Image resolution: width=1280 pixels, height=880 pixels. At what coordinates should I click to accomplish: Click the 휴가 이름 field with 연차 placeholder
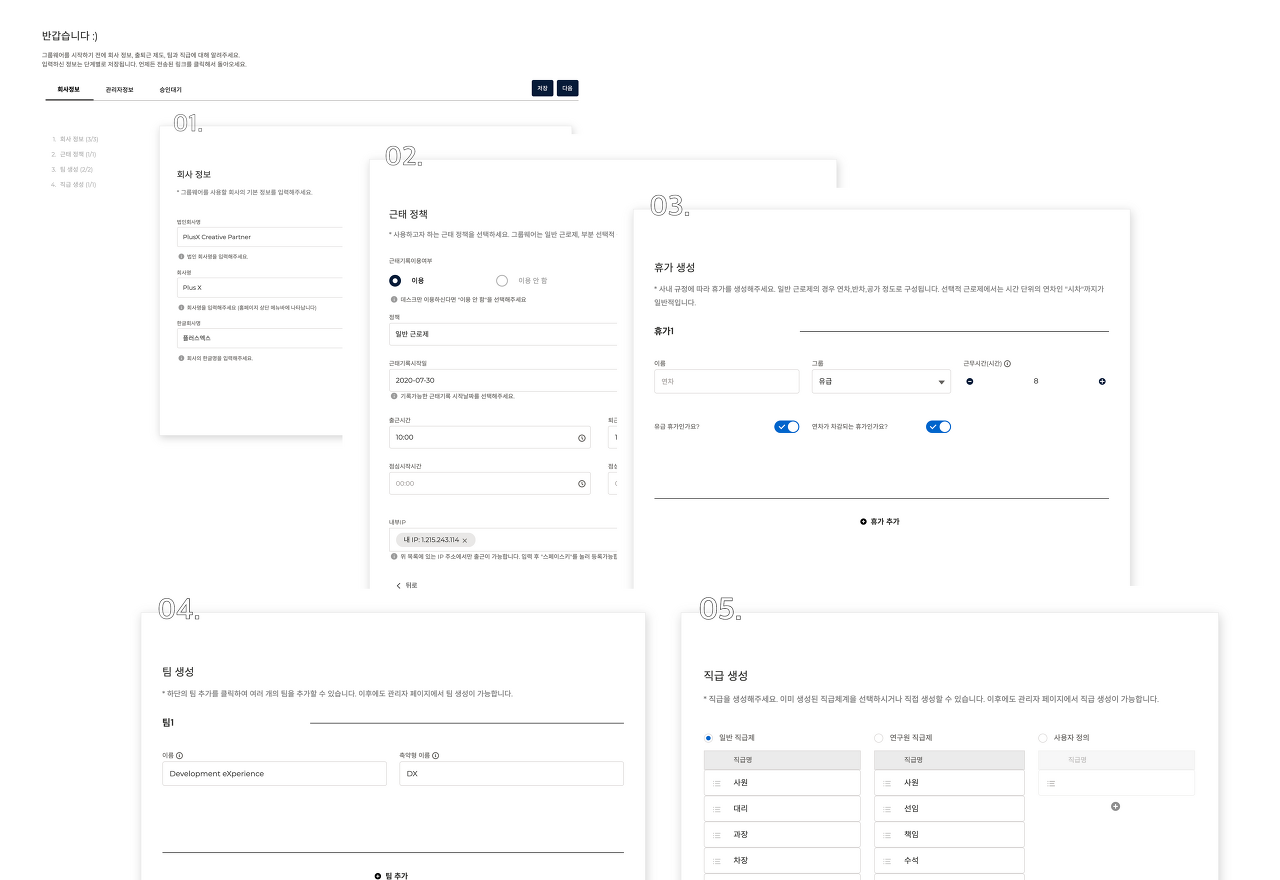coord(727,381)
